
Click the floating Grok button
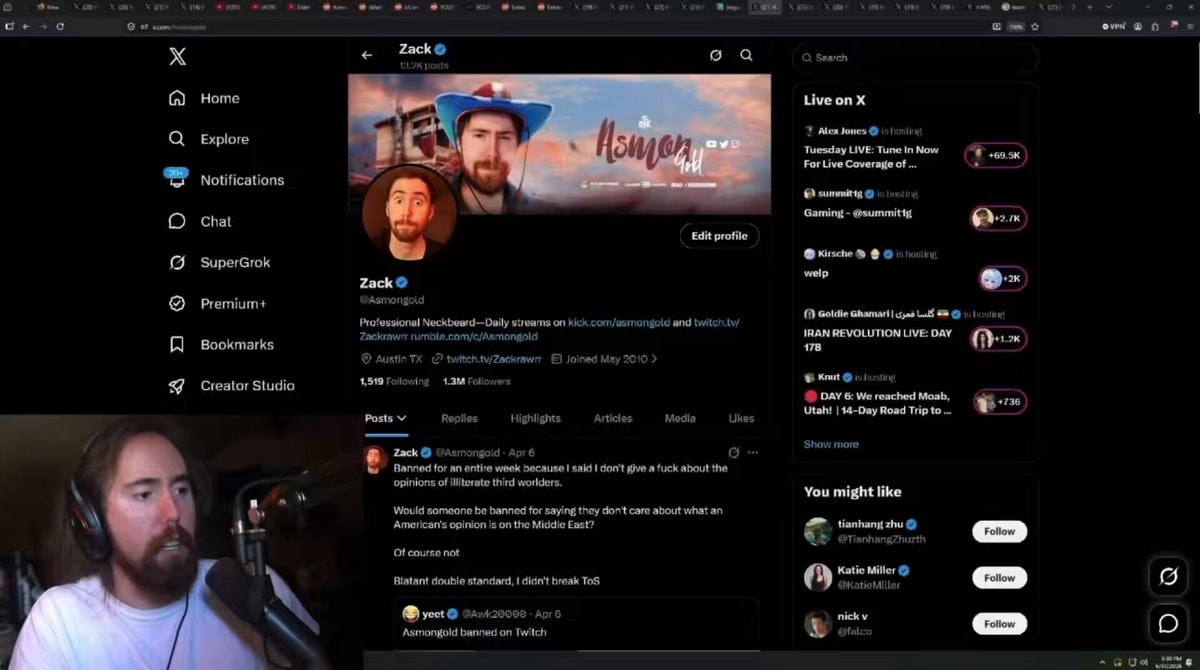pyautogui.click(x=1167, y=577)
